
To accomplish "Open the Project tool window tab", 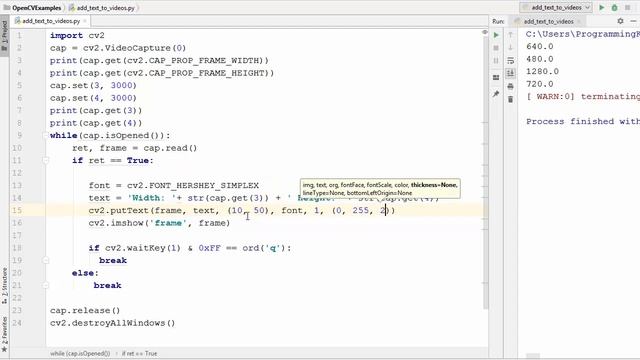I will pos(4,35).
